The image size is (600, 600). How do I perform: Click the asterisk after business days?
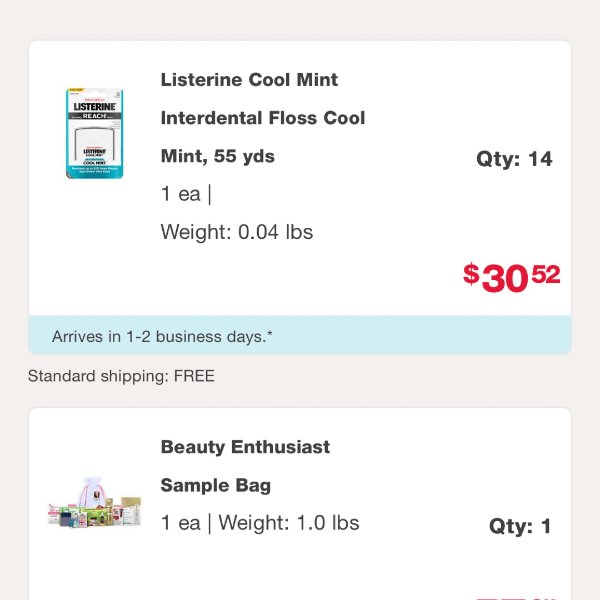[x=270, y=333]
